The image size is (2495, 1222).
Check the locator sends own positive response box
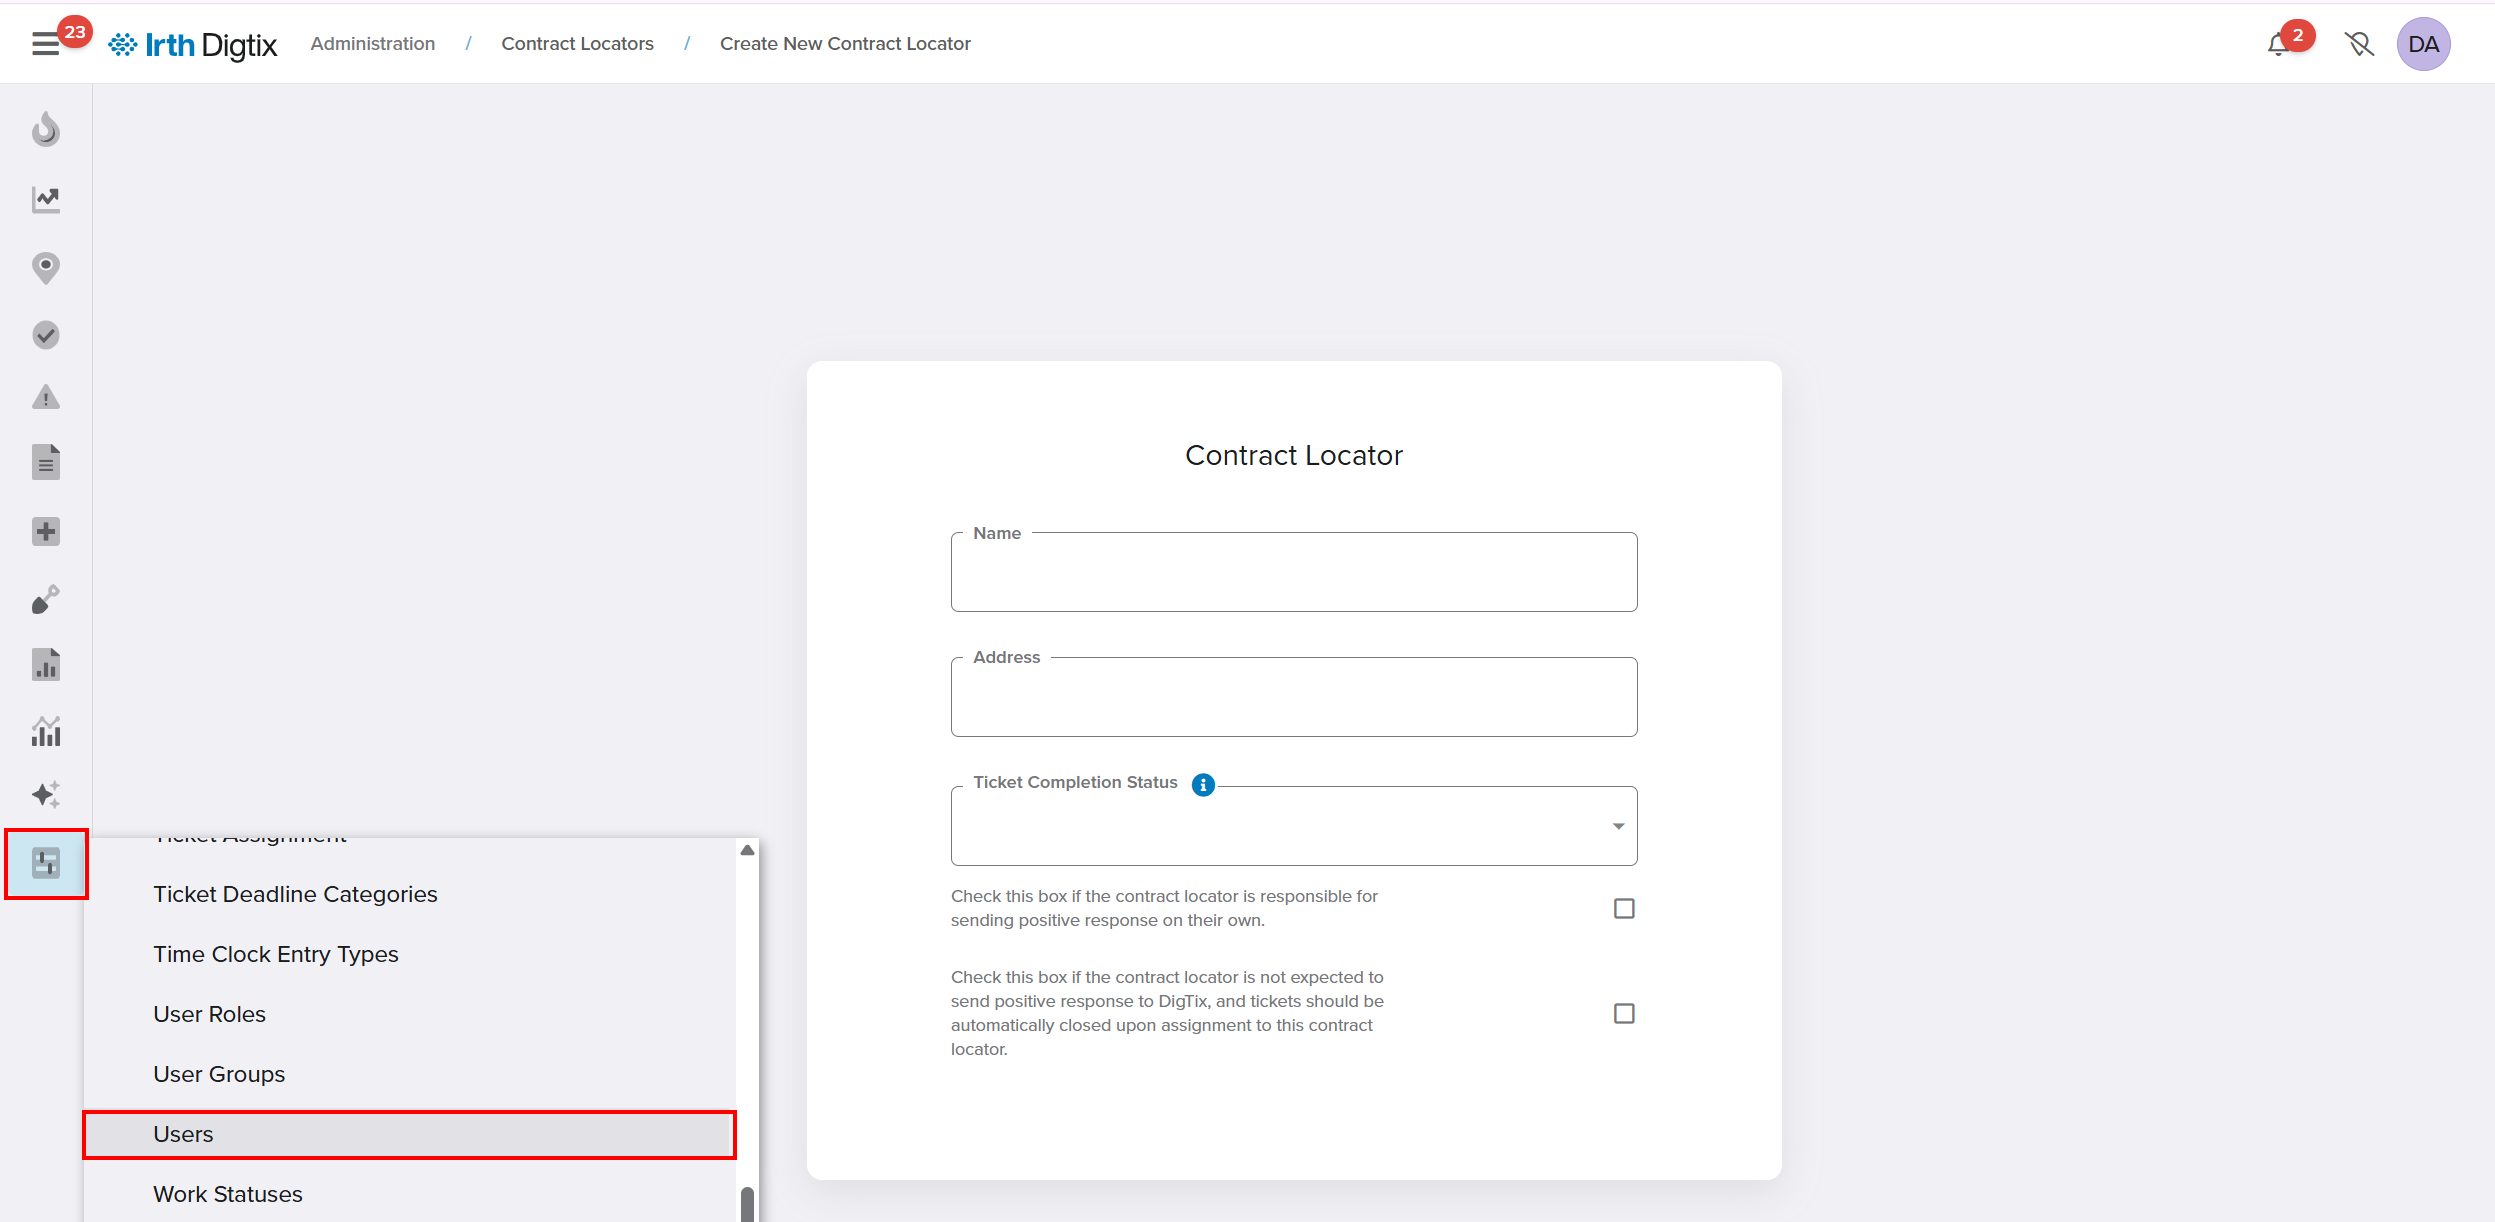(x=1624, y=908)
